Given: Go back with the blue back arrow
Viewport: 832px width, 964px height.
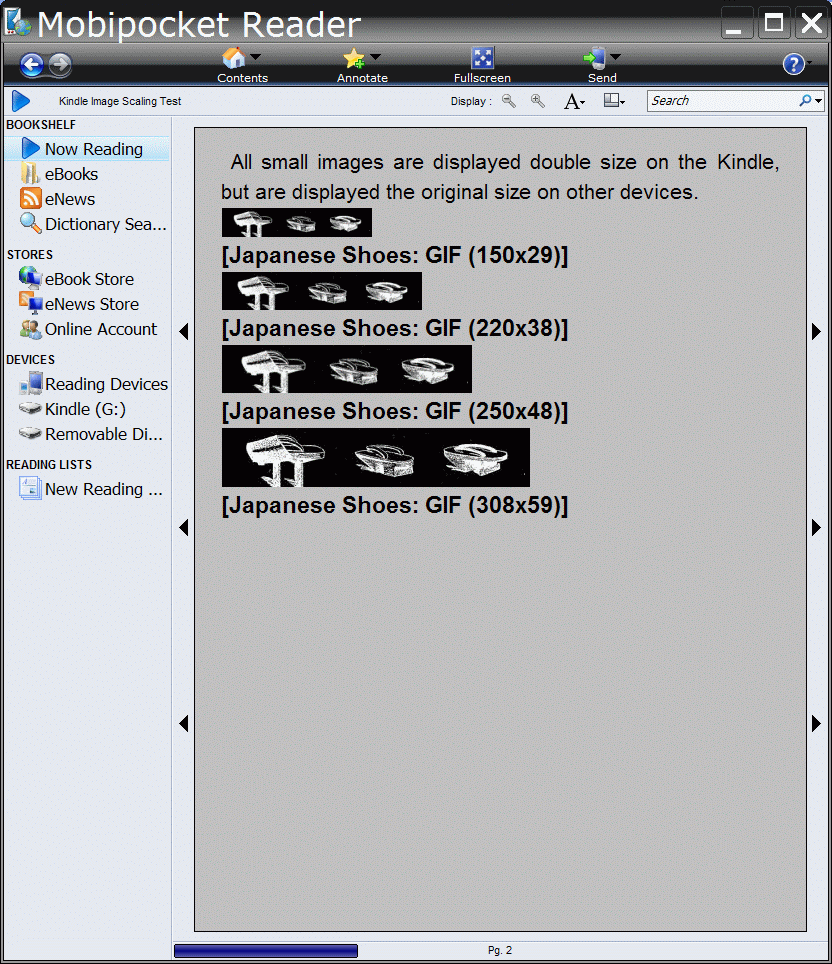Looking at the screenshot, I should click(x=31, y=65).
